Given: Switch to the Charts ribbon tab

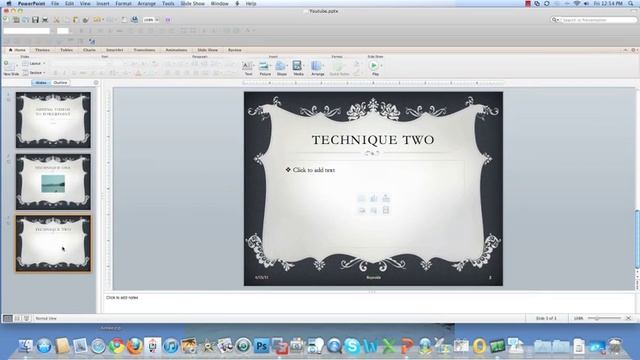Looking at the screenshot, I should pos(89,50).
